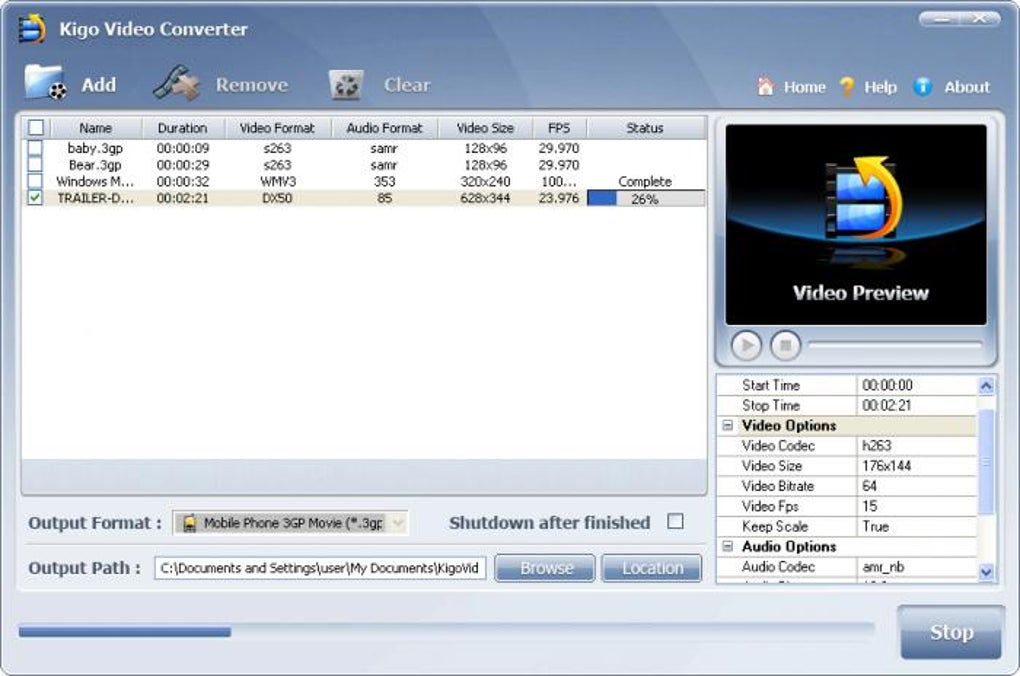
Task: Sort list by Video Format column header
Action: 277,128
